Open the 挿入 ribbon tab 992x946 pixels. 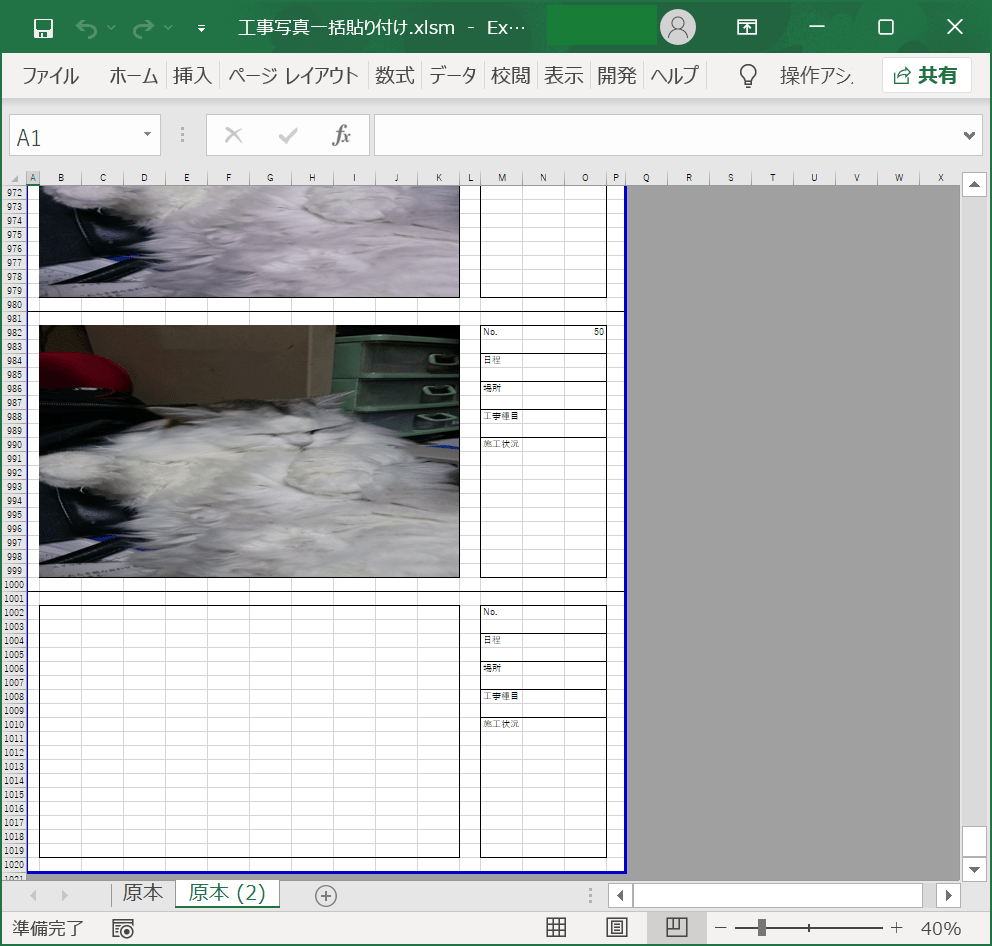pyautogui.click(x=192, y=76)
